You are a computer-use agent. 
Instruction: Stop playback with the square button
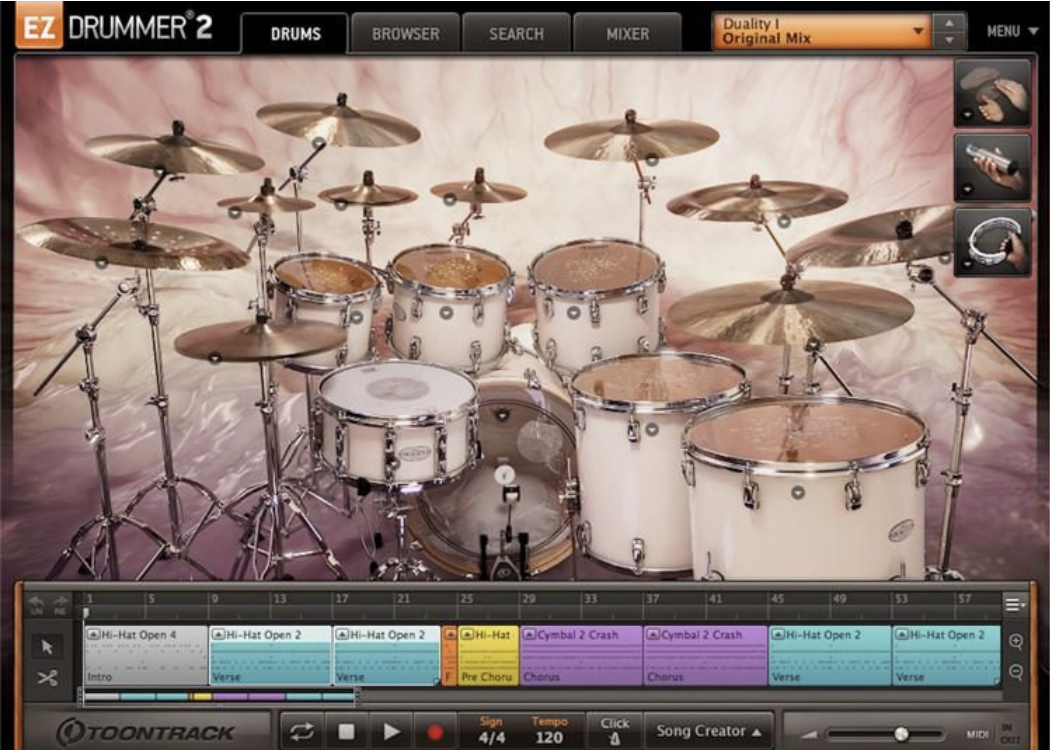click(346, 732)
